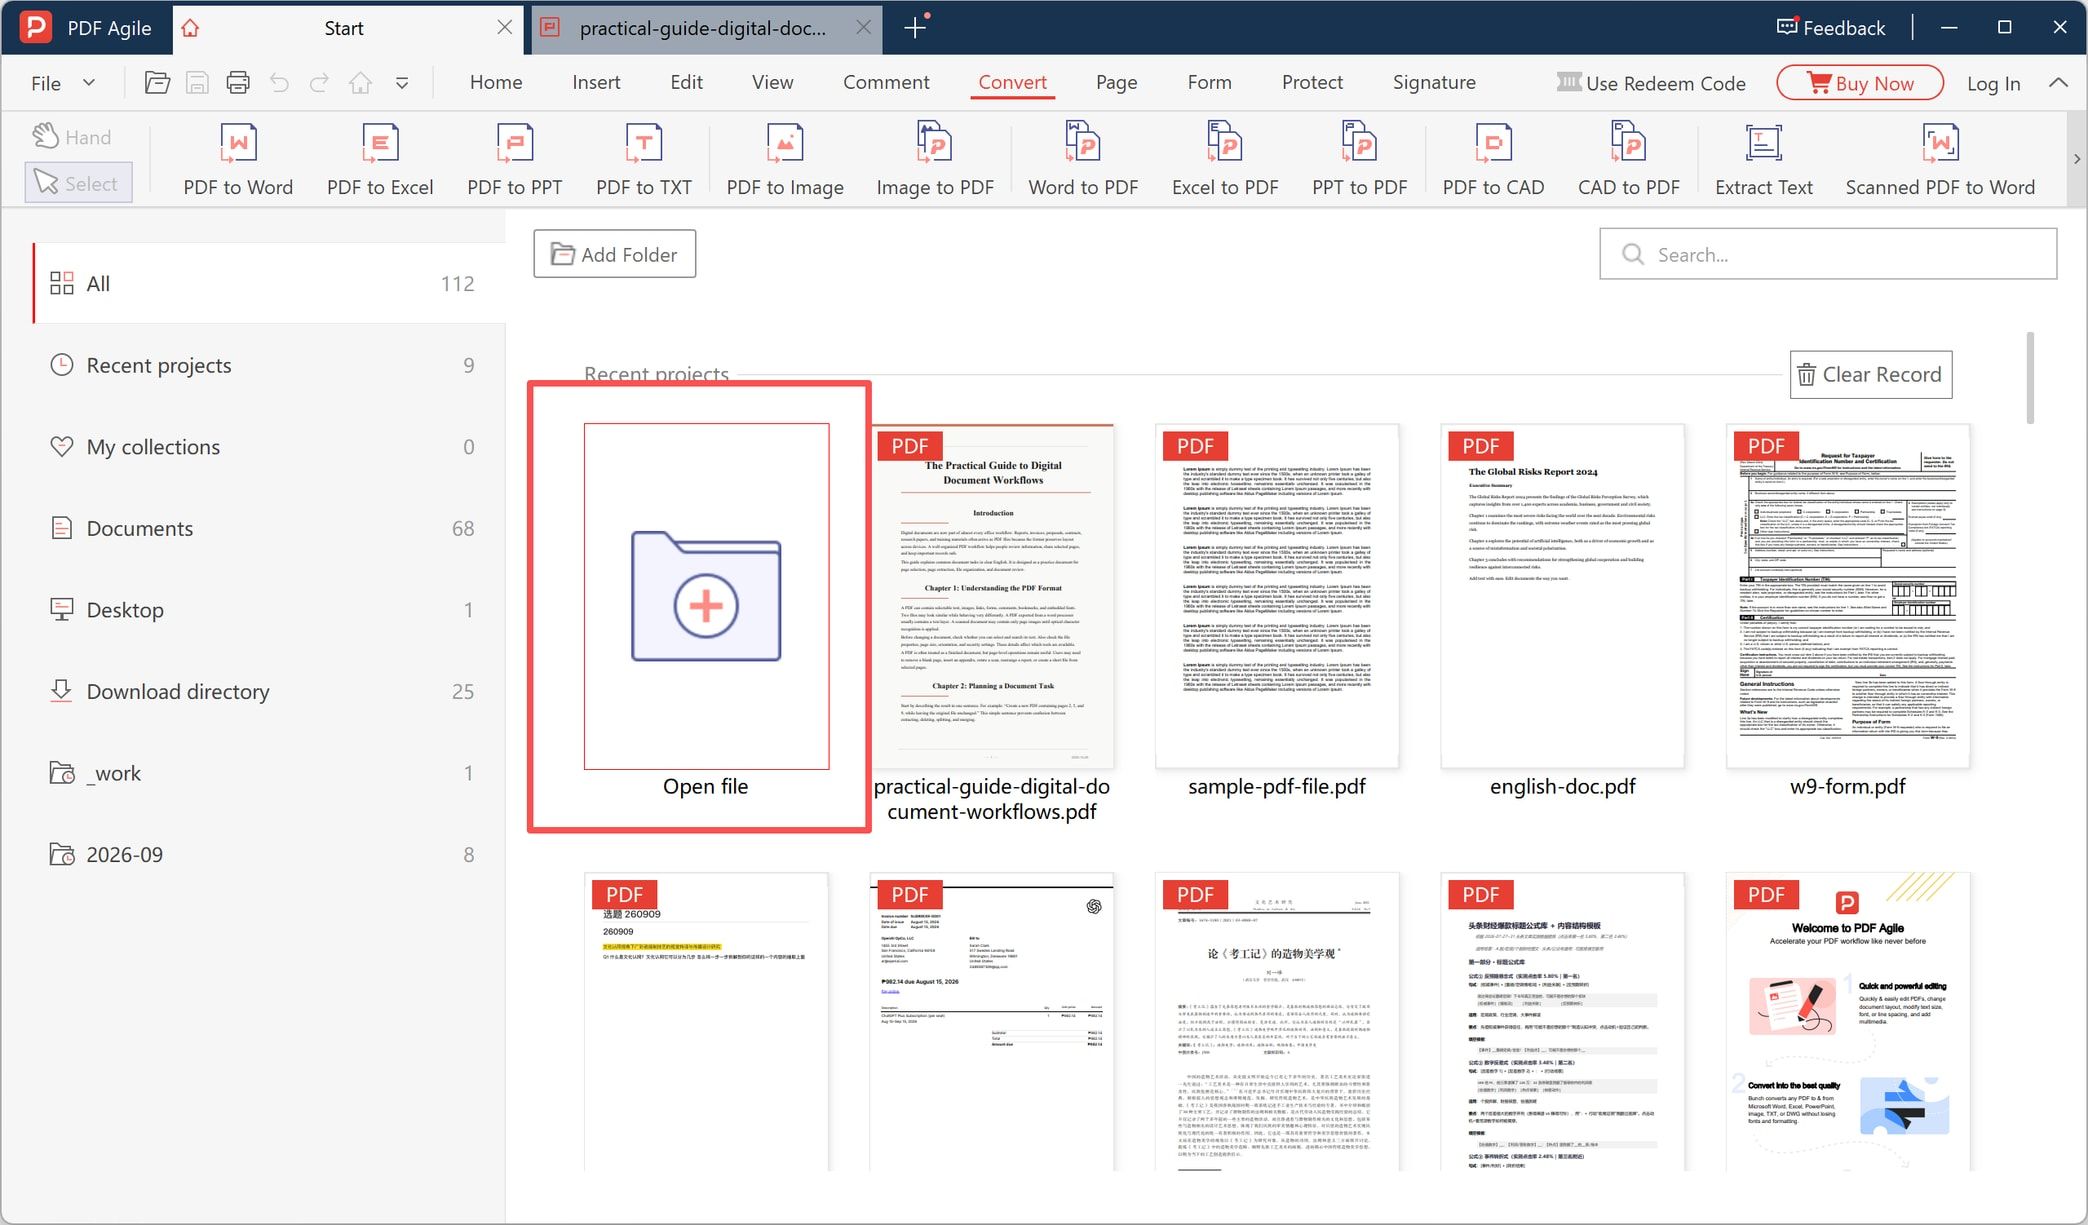Viewport: 2088px width, 1225px height.
Task: Open the quick access toolbar customize arrow
Action: click(402, 83)
